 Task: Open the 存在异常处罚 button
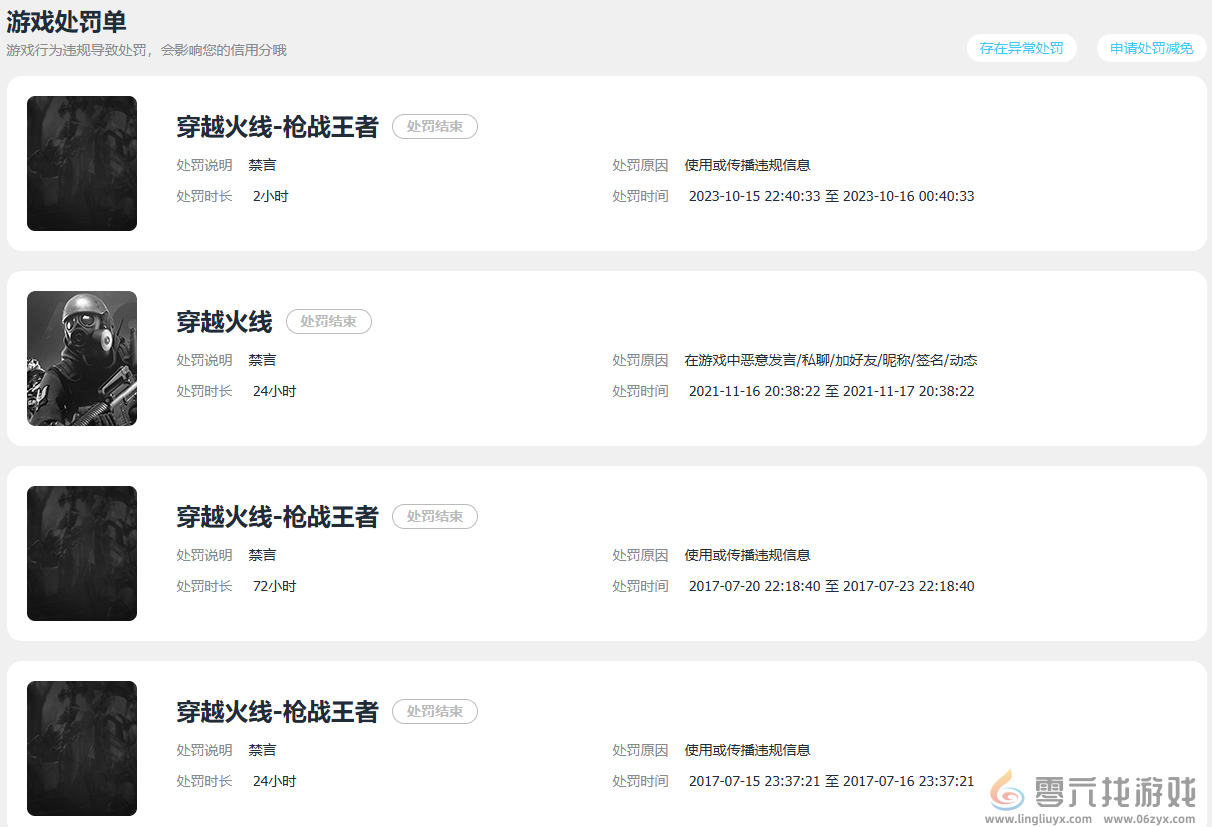click(x=1021, y=47)
